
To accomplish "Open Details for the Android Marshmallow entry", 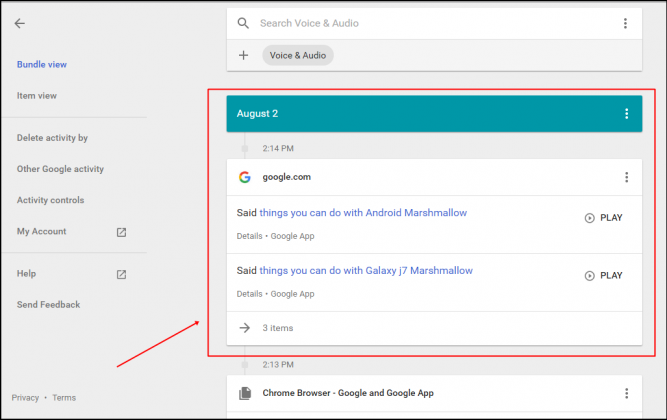I will click(249, 236).
